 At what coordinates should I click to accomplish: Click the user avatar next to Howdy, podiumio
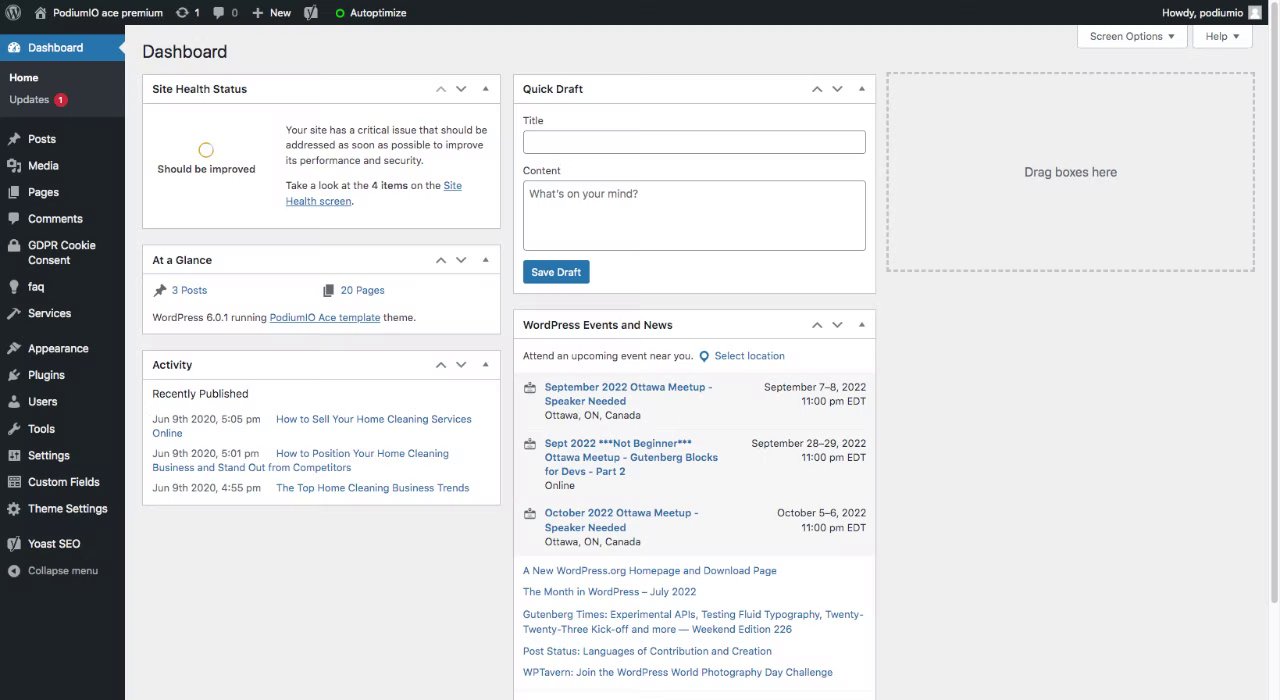[1255, 13]
